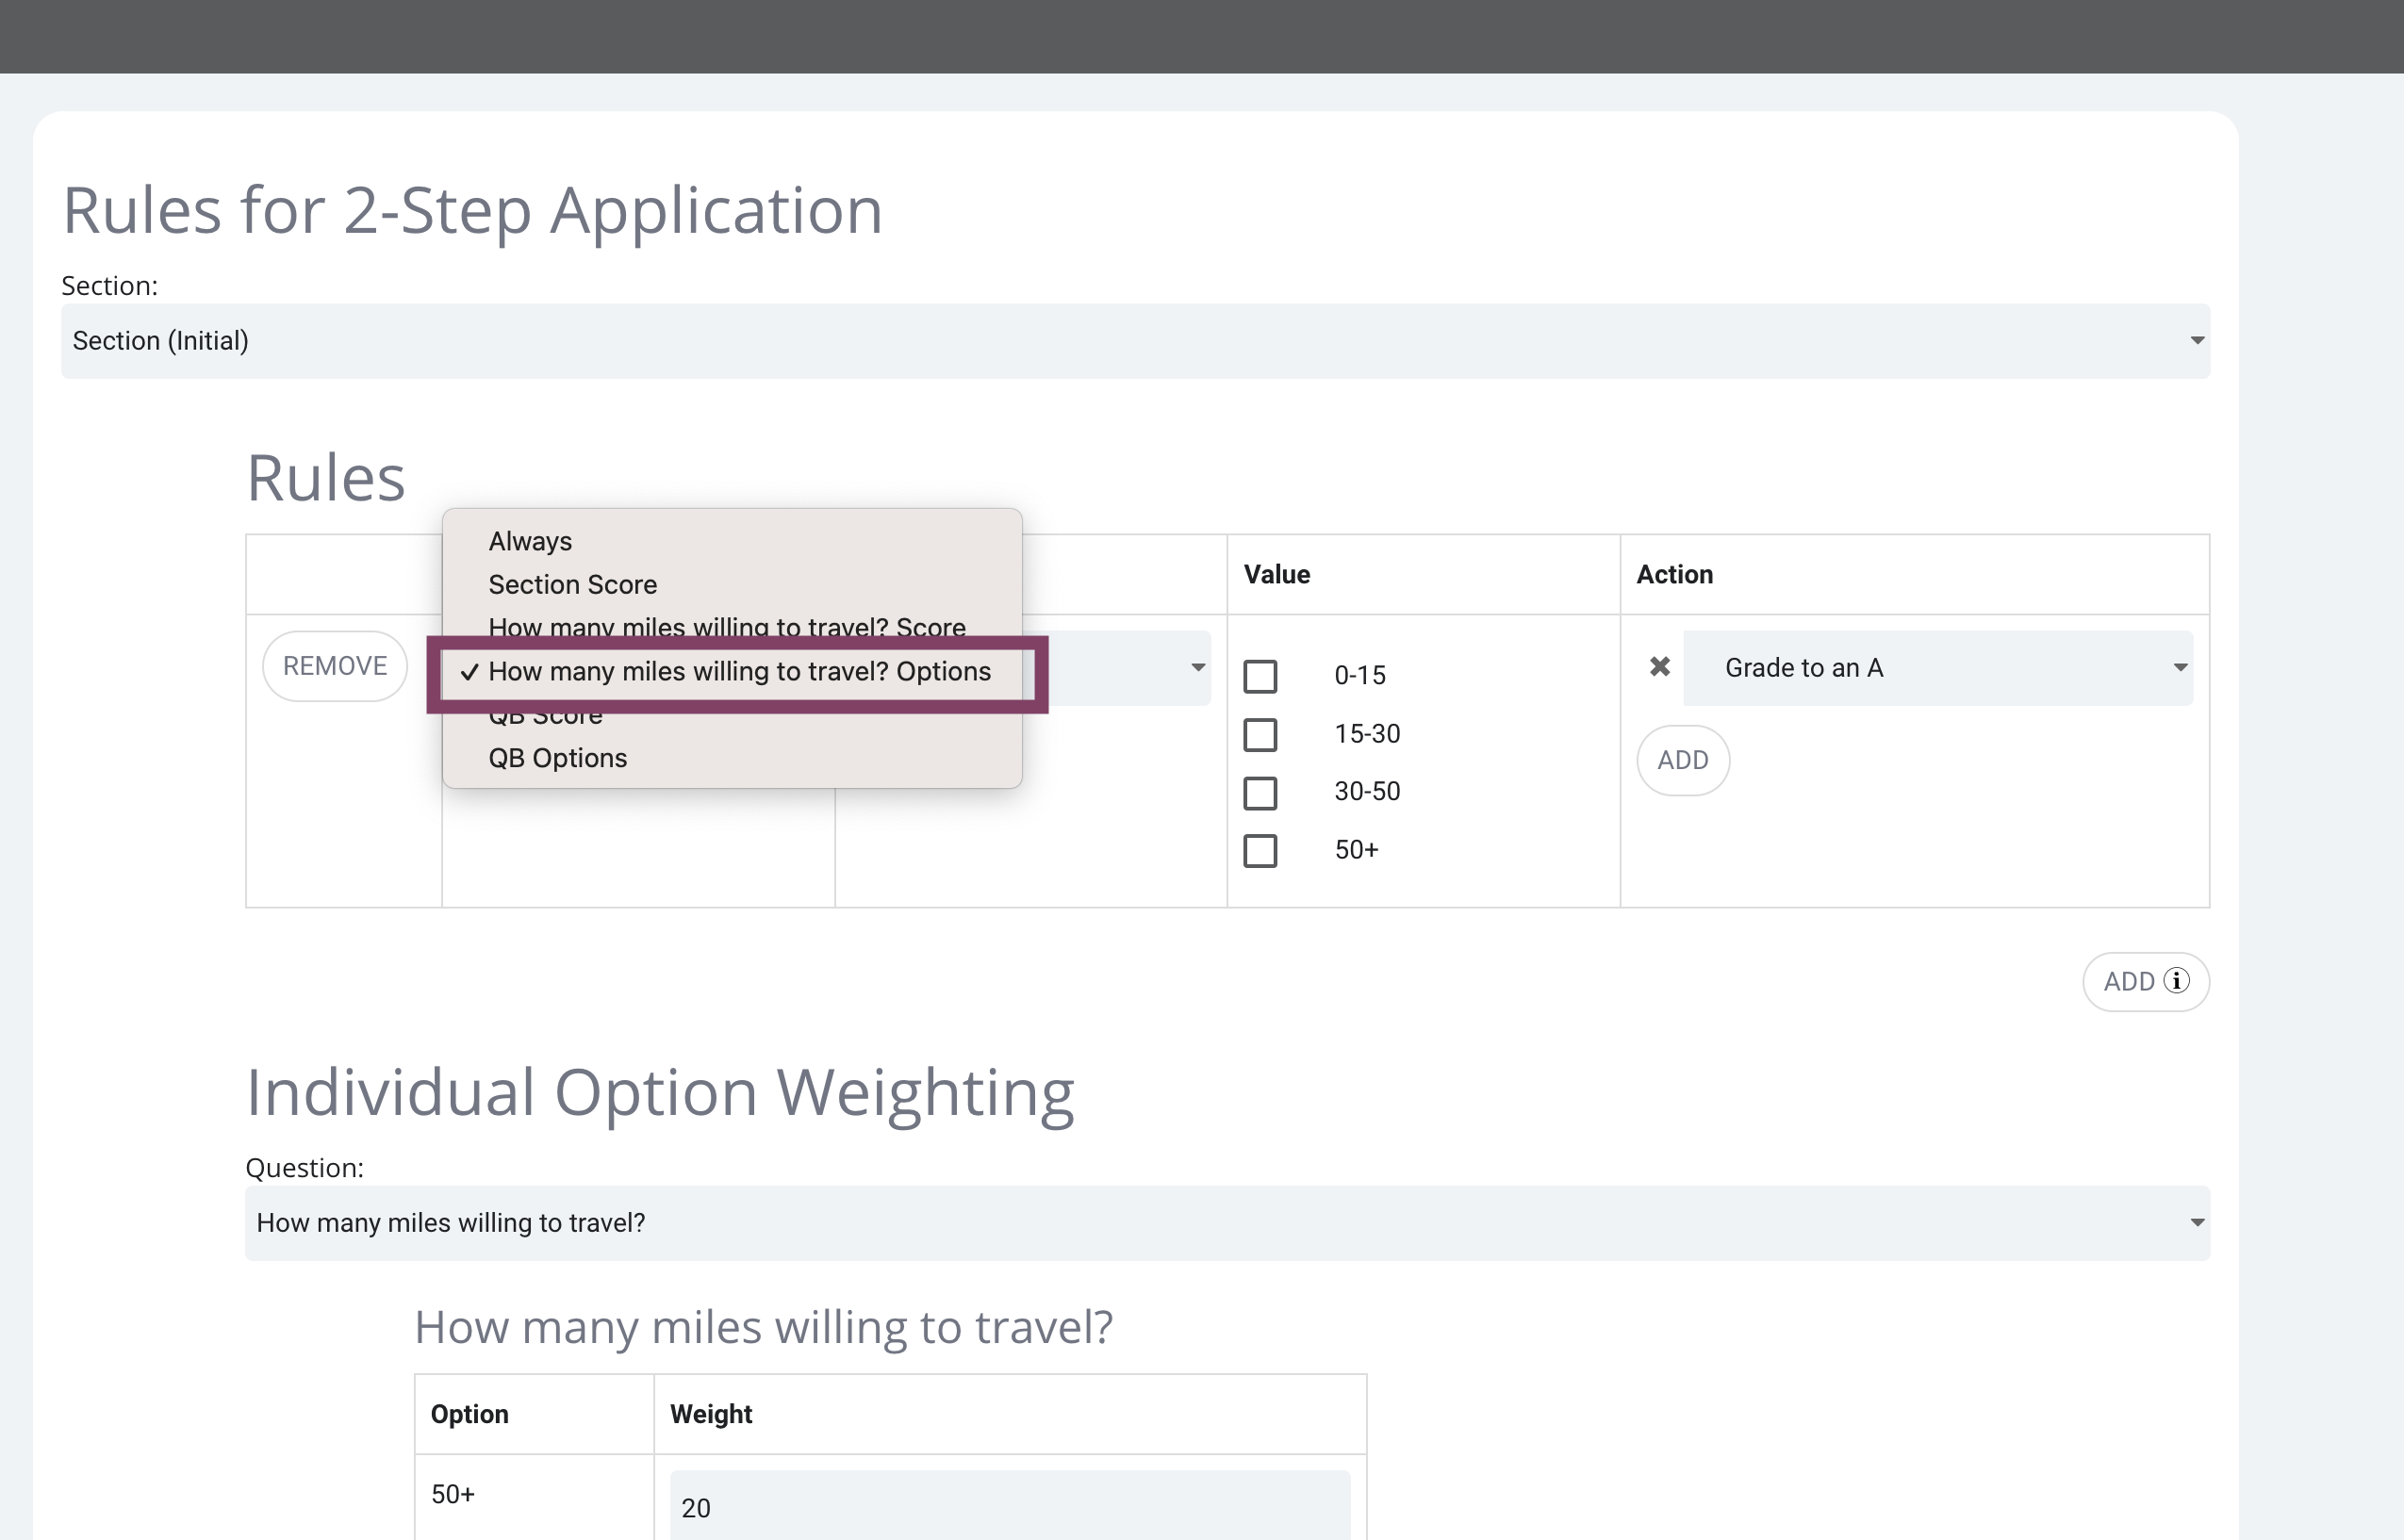Click ADD under the Grade action

click(1682, 760)
